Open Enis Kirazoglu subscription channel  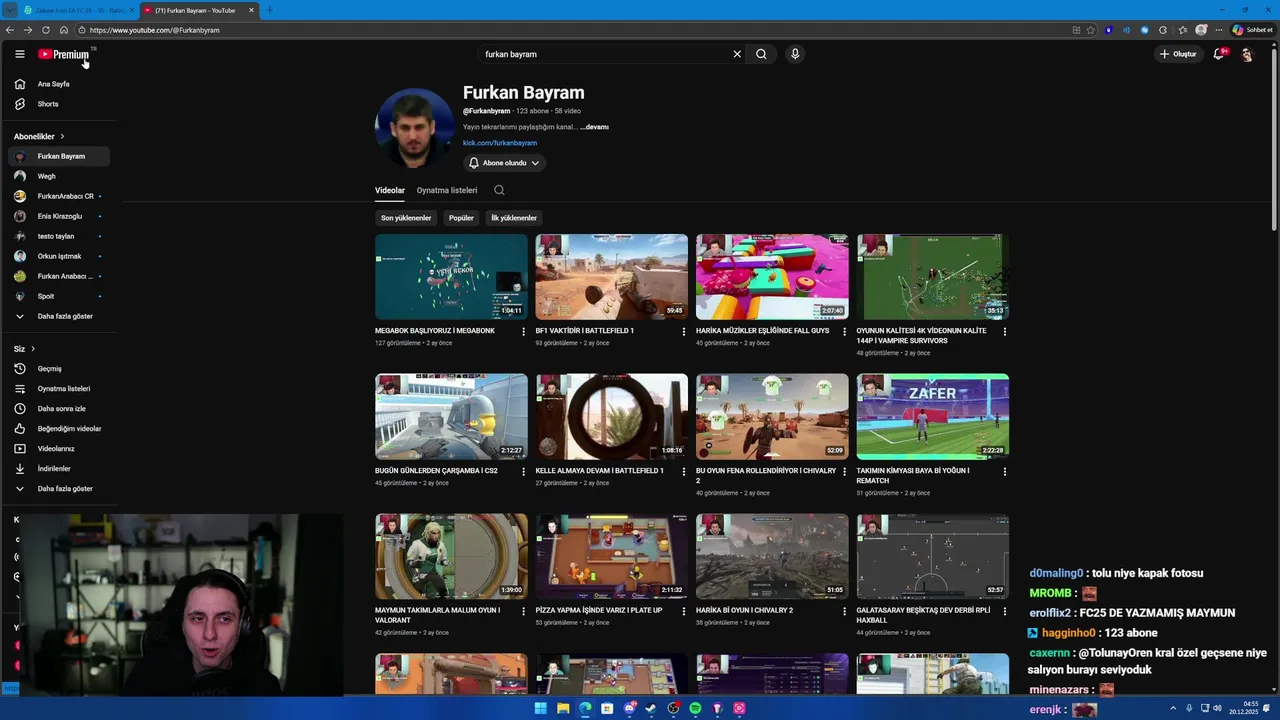pos(58,216)
